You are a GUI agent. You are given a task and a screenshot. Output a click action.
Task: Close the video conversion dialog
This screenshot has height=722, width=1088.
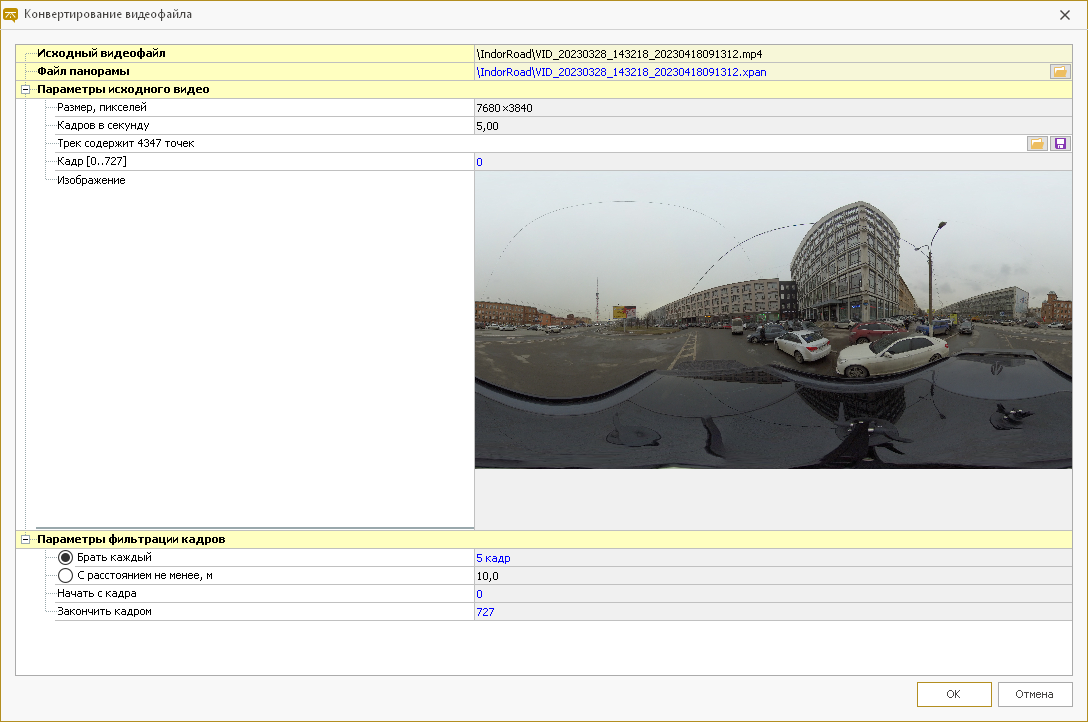(1064, 15)
